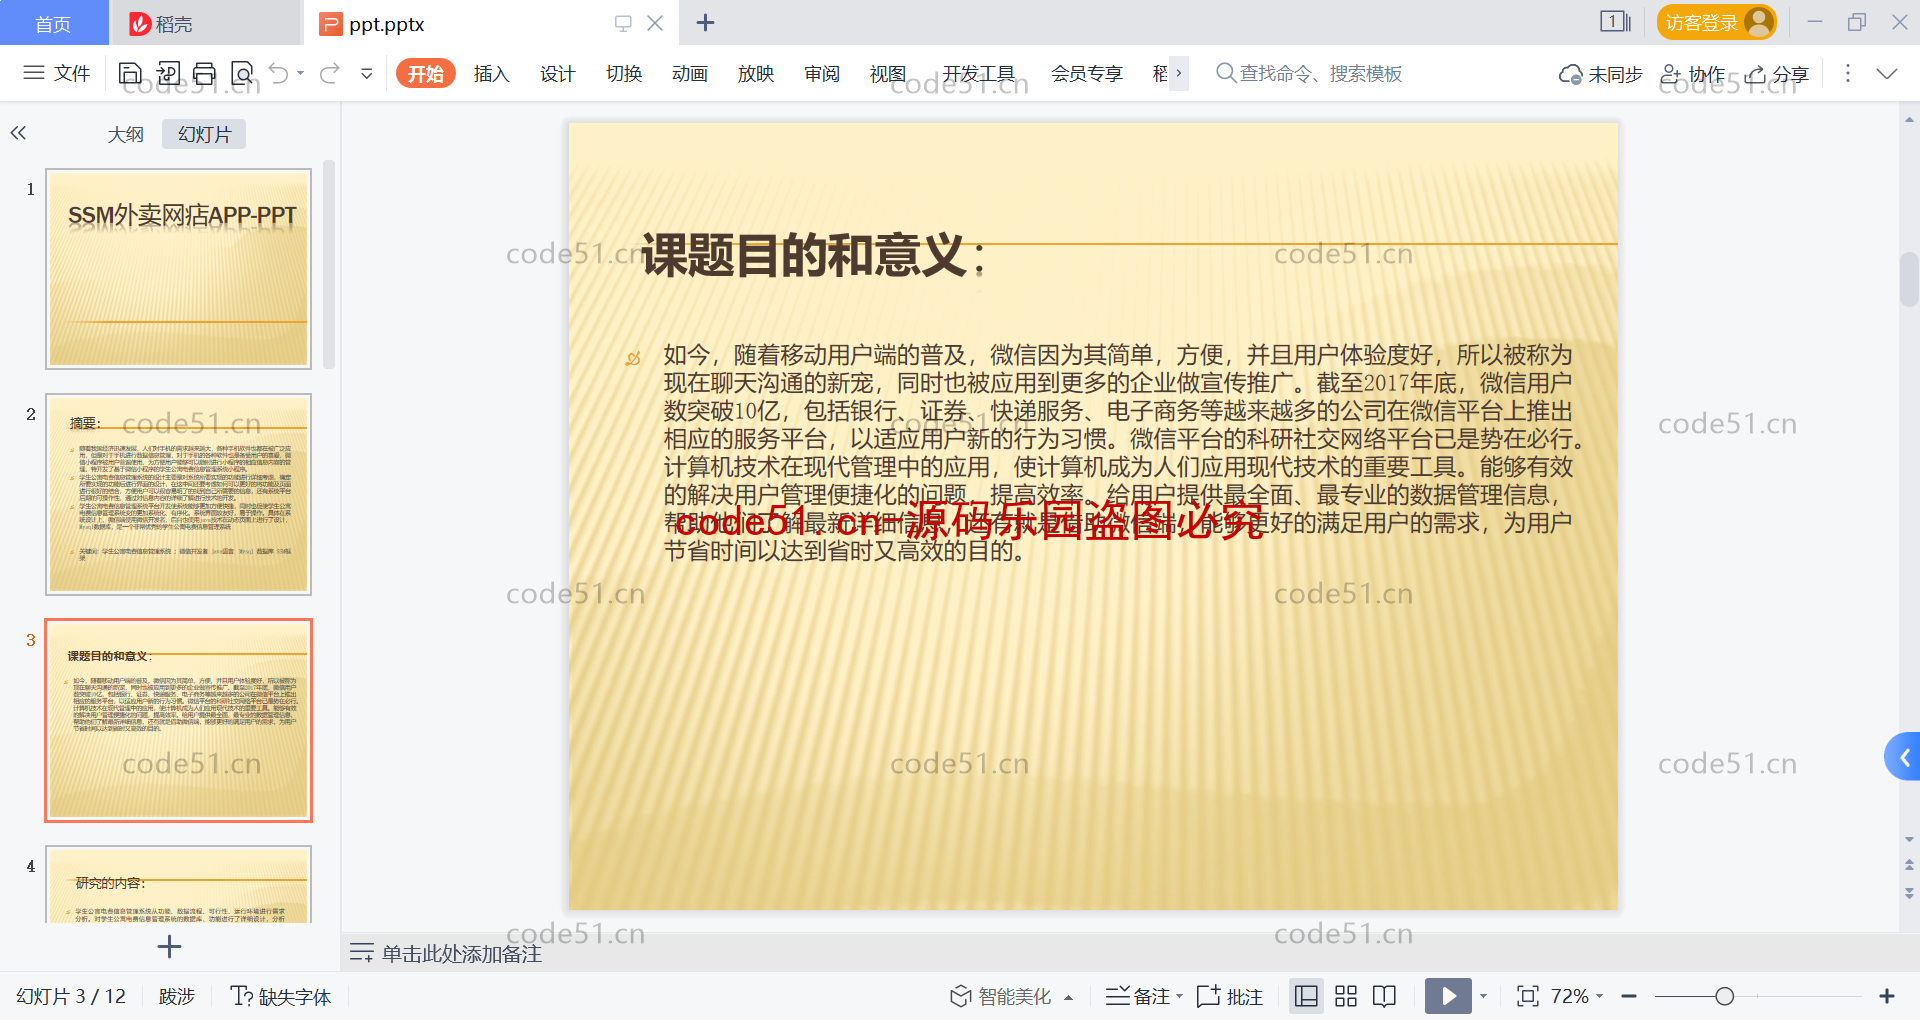Click the Print icon

coord(205,73)
